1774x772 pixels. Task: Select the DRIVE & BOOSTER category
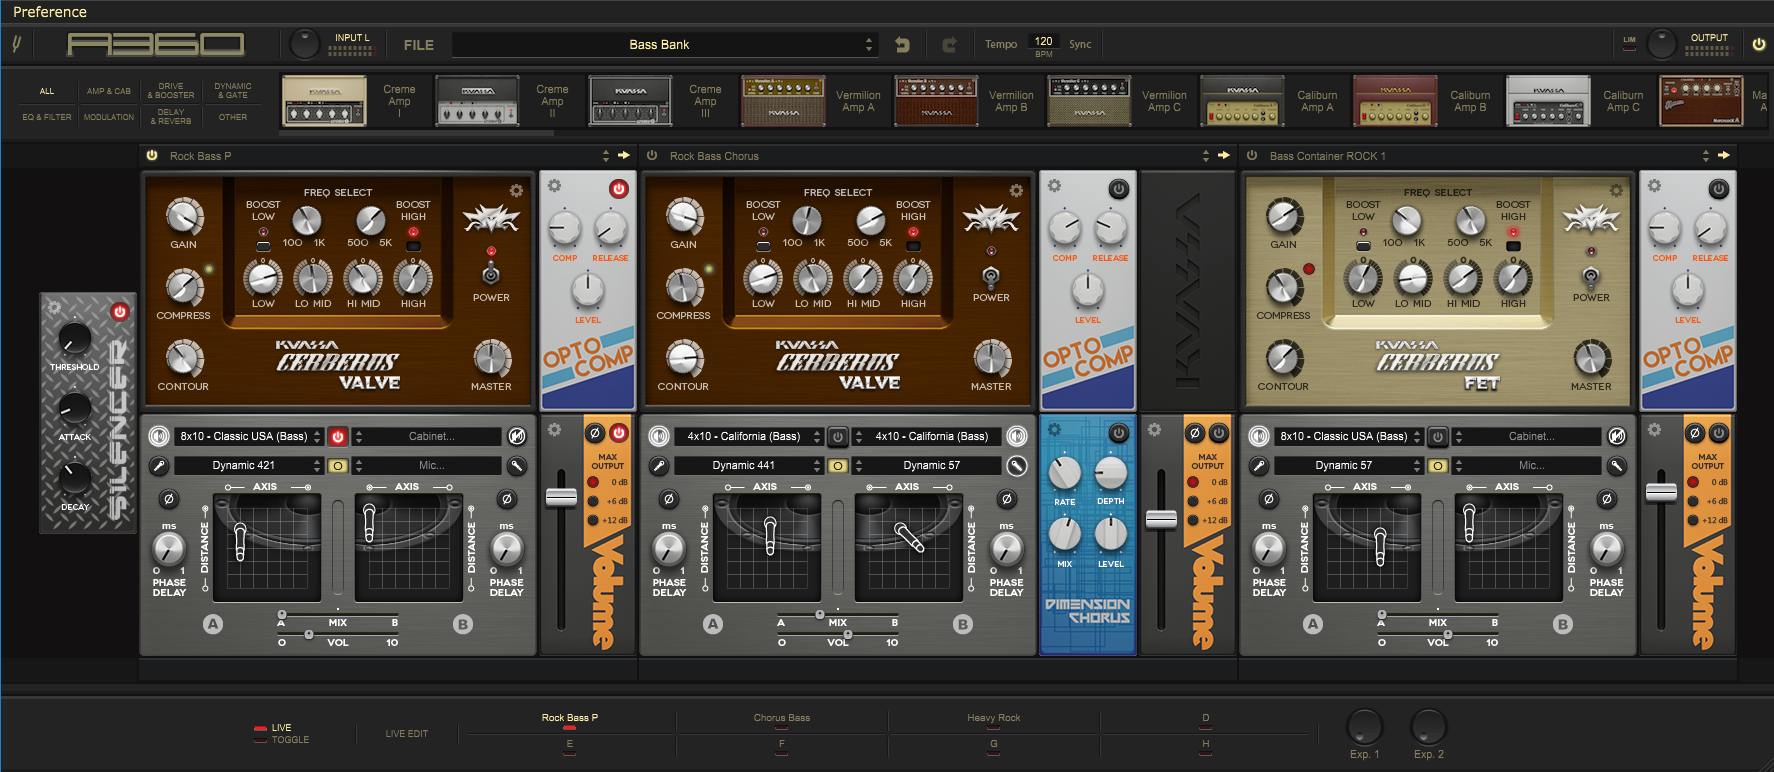click(x=171, y=91)
